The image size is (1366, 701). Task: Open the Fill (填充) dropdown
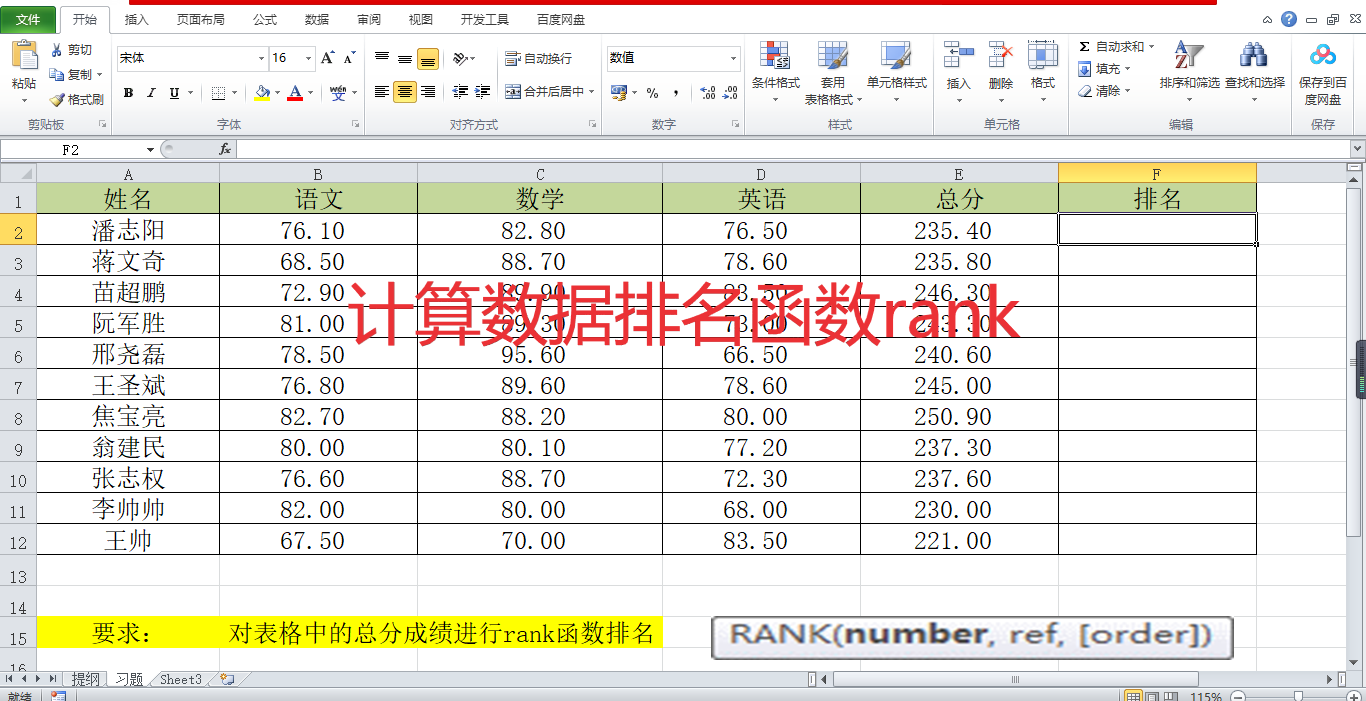point(1104,69)
